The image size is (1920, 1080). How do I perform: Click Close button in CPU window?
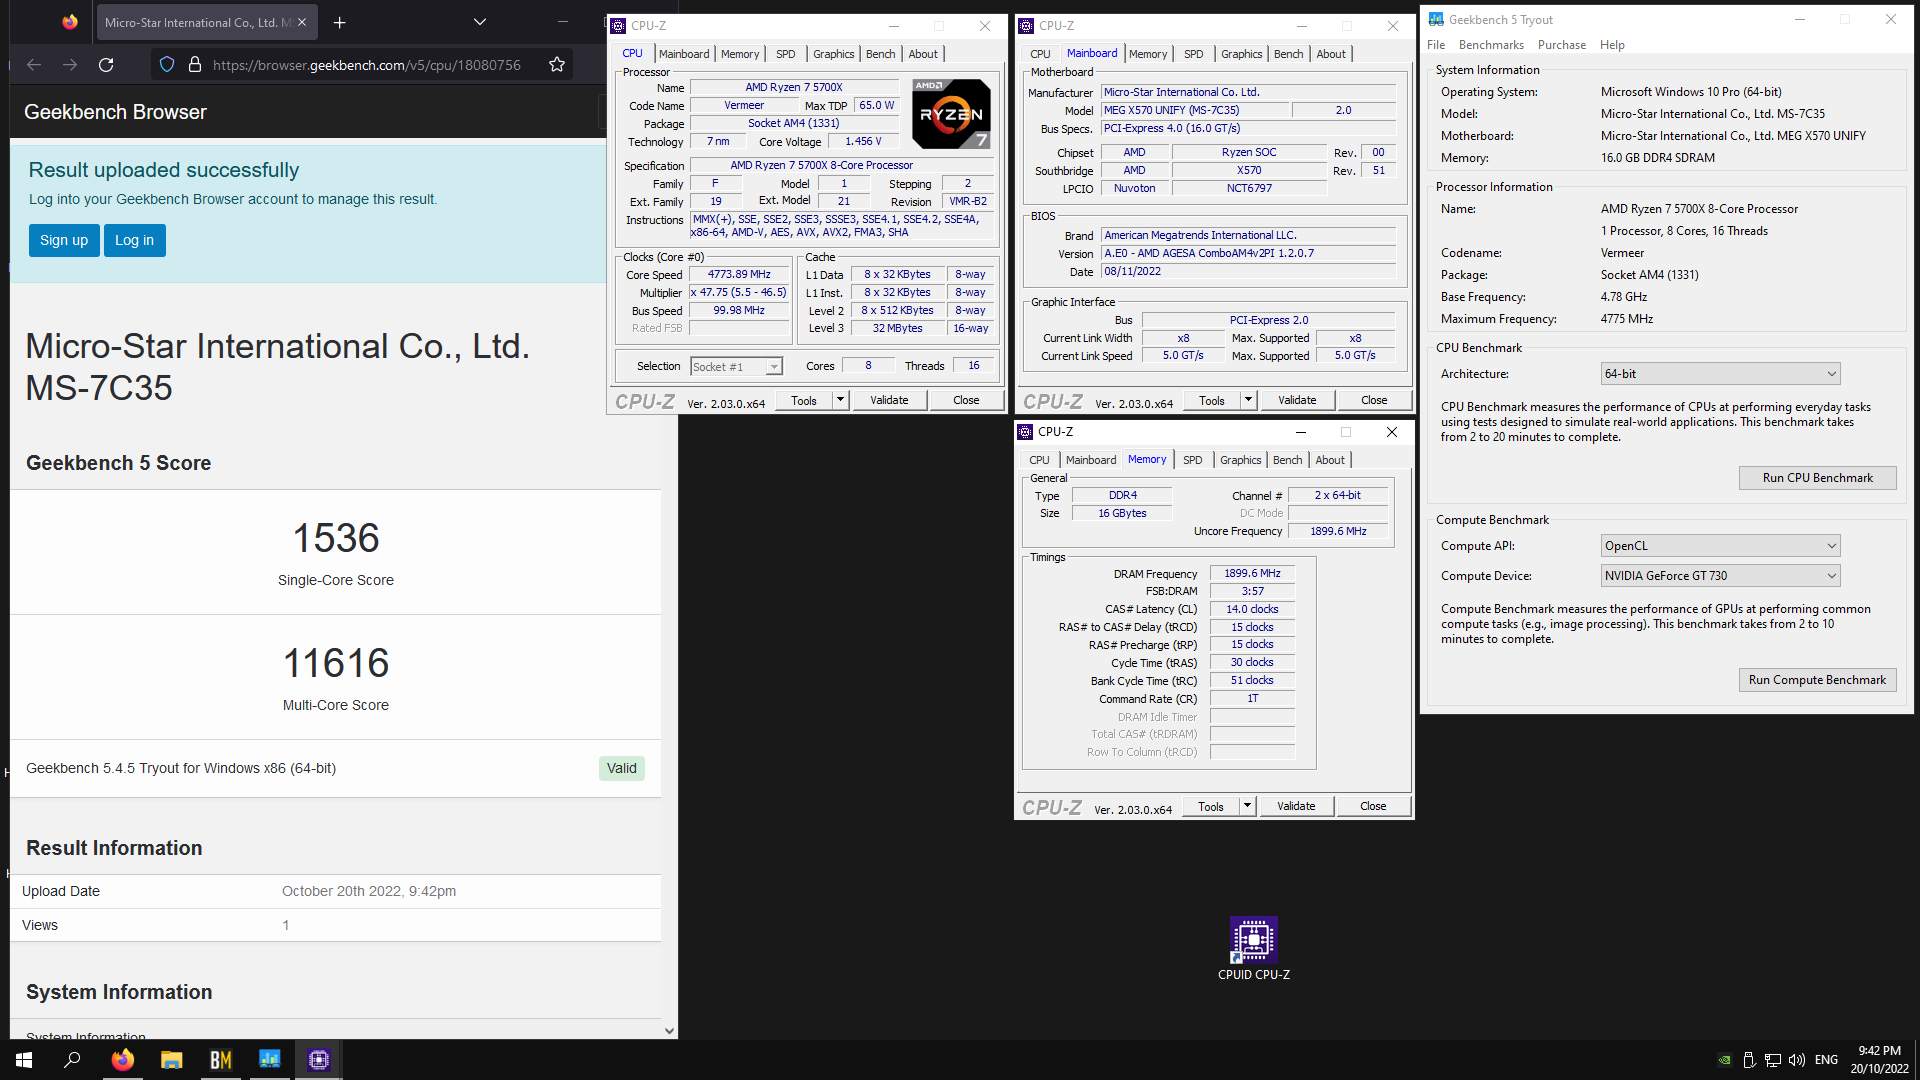pos(966,400)
